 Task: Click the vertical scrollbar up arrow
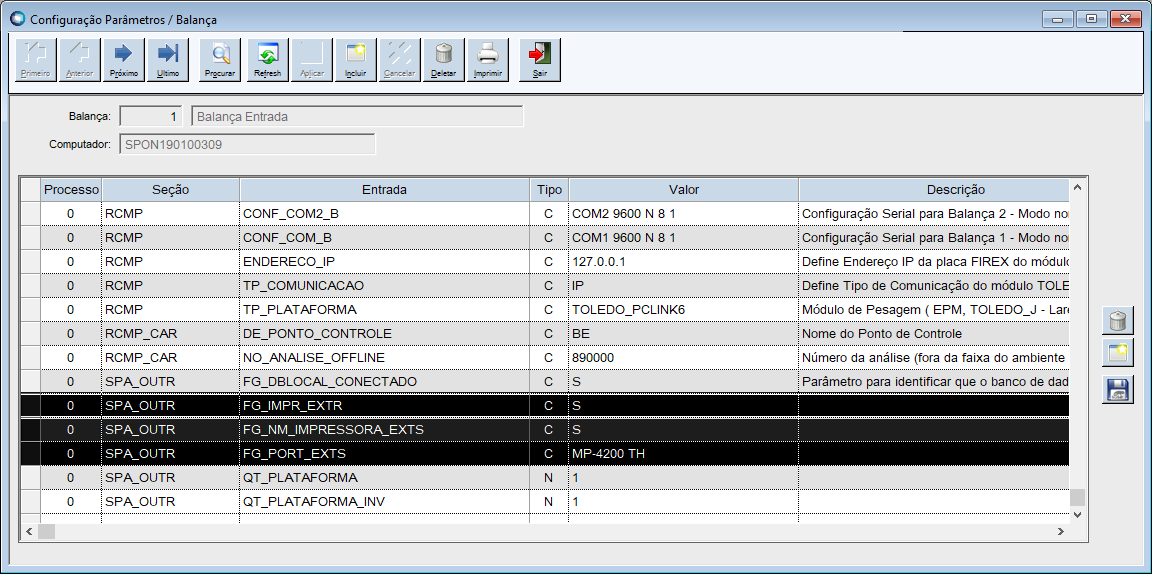[x=1076, y=188]
